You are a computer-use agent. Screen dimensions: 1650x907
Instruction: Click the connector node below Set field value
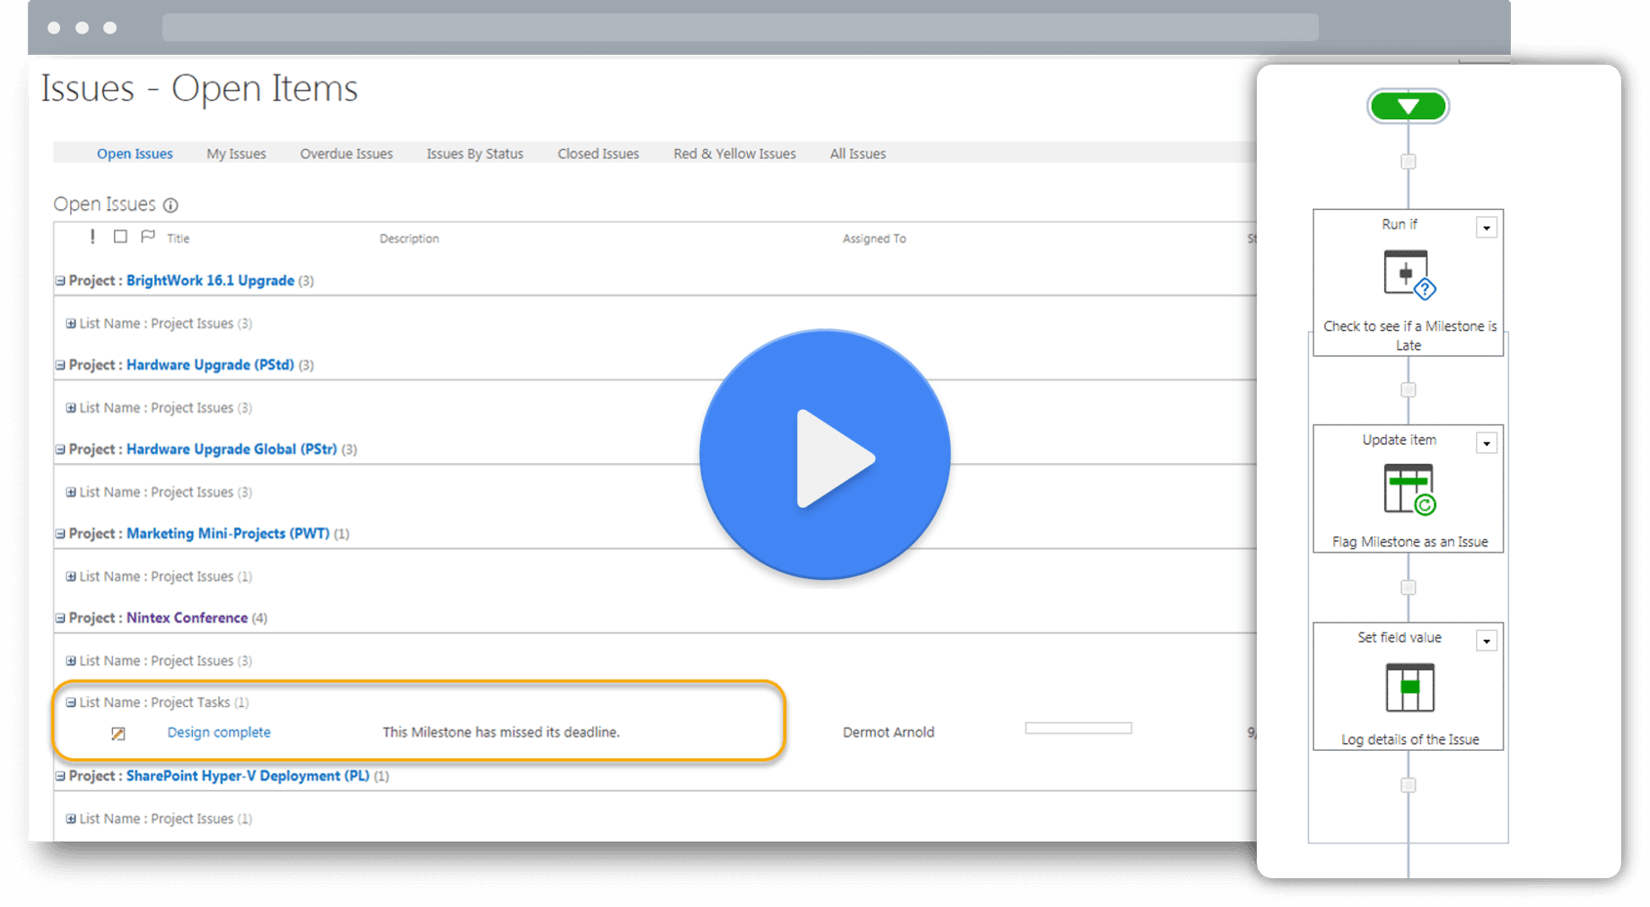pyautogui.click(x=1408, y=786)
